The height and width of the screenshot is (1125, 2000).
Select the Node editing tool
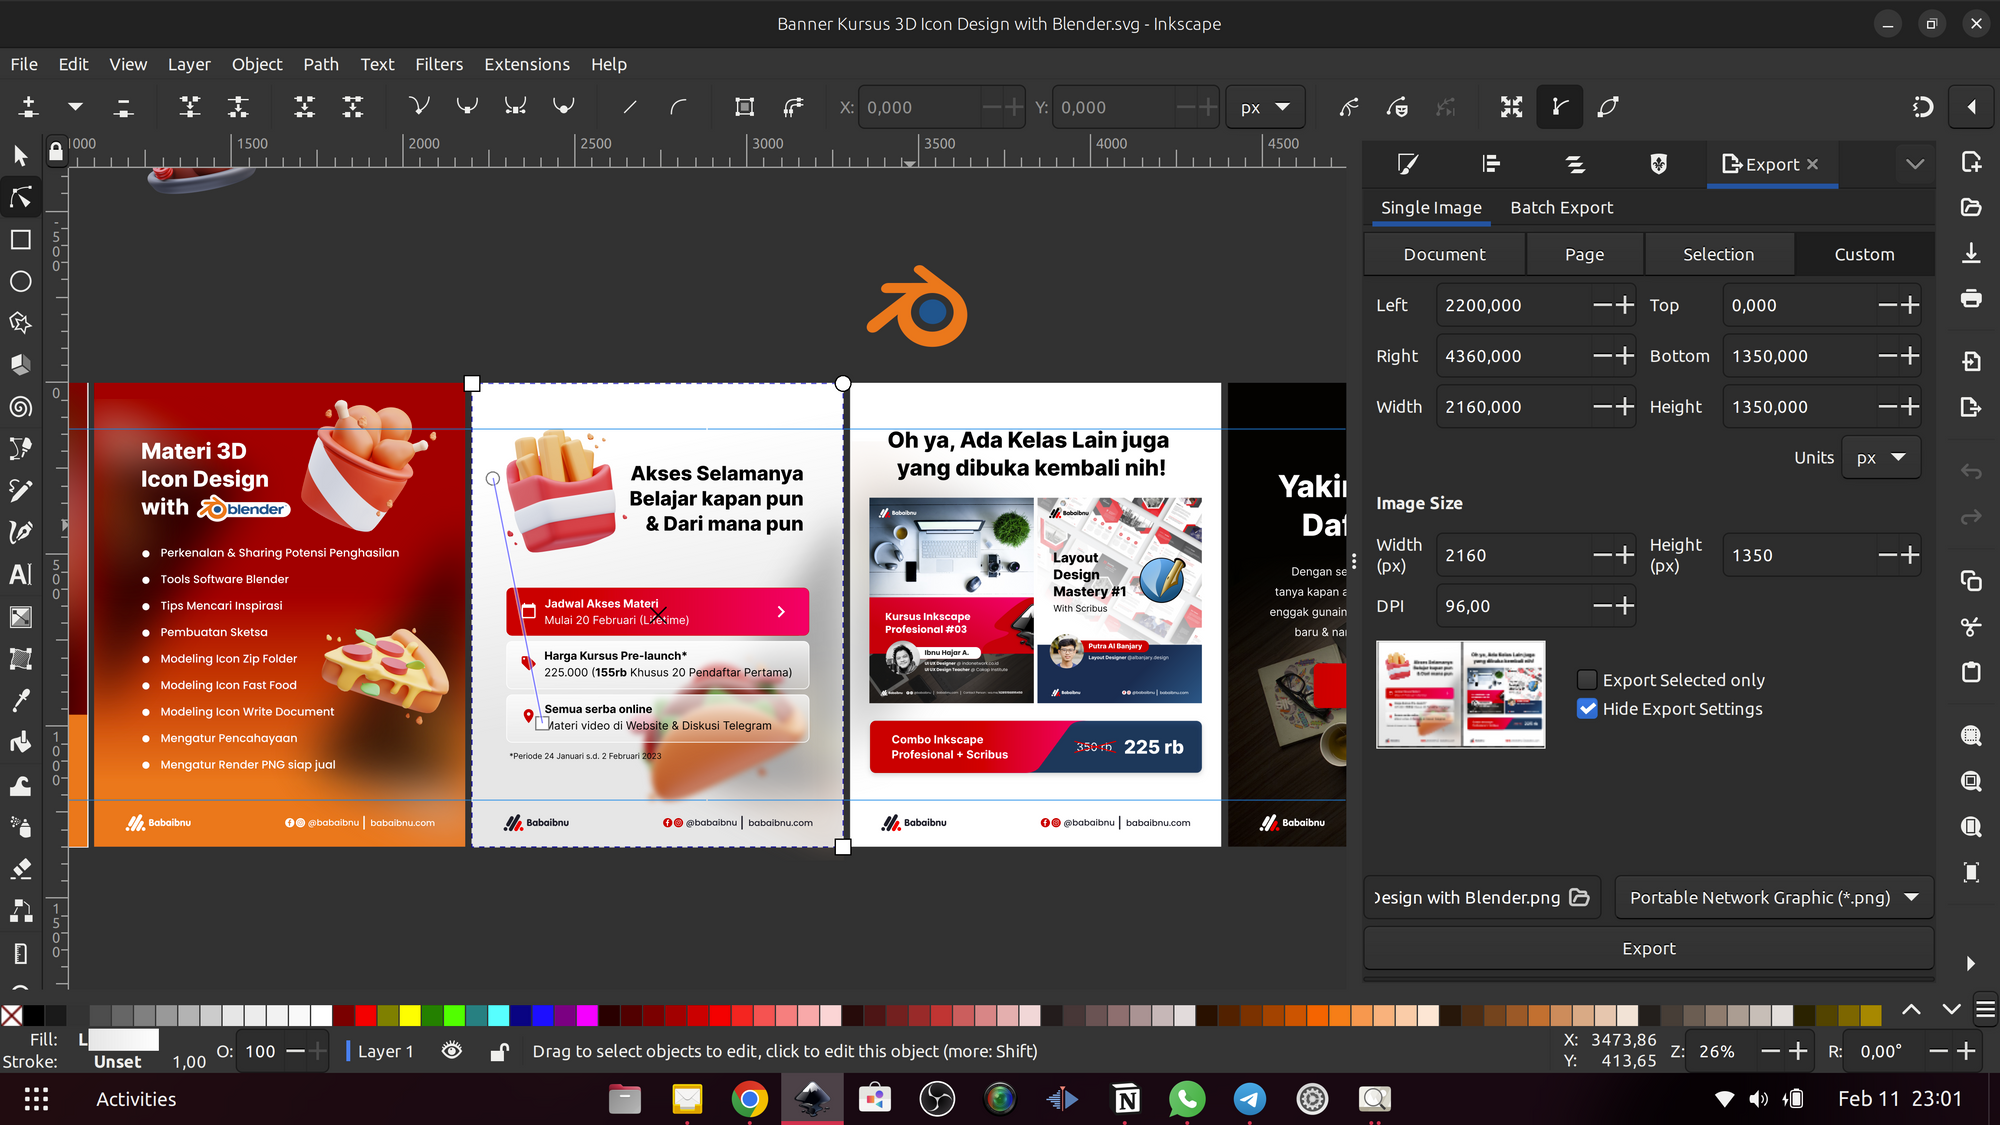tap(20, 198)
